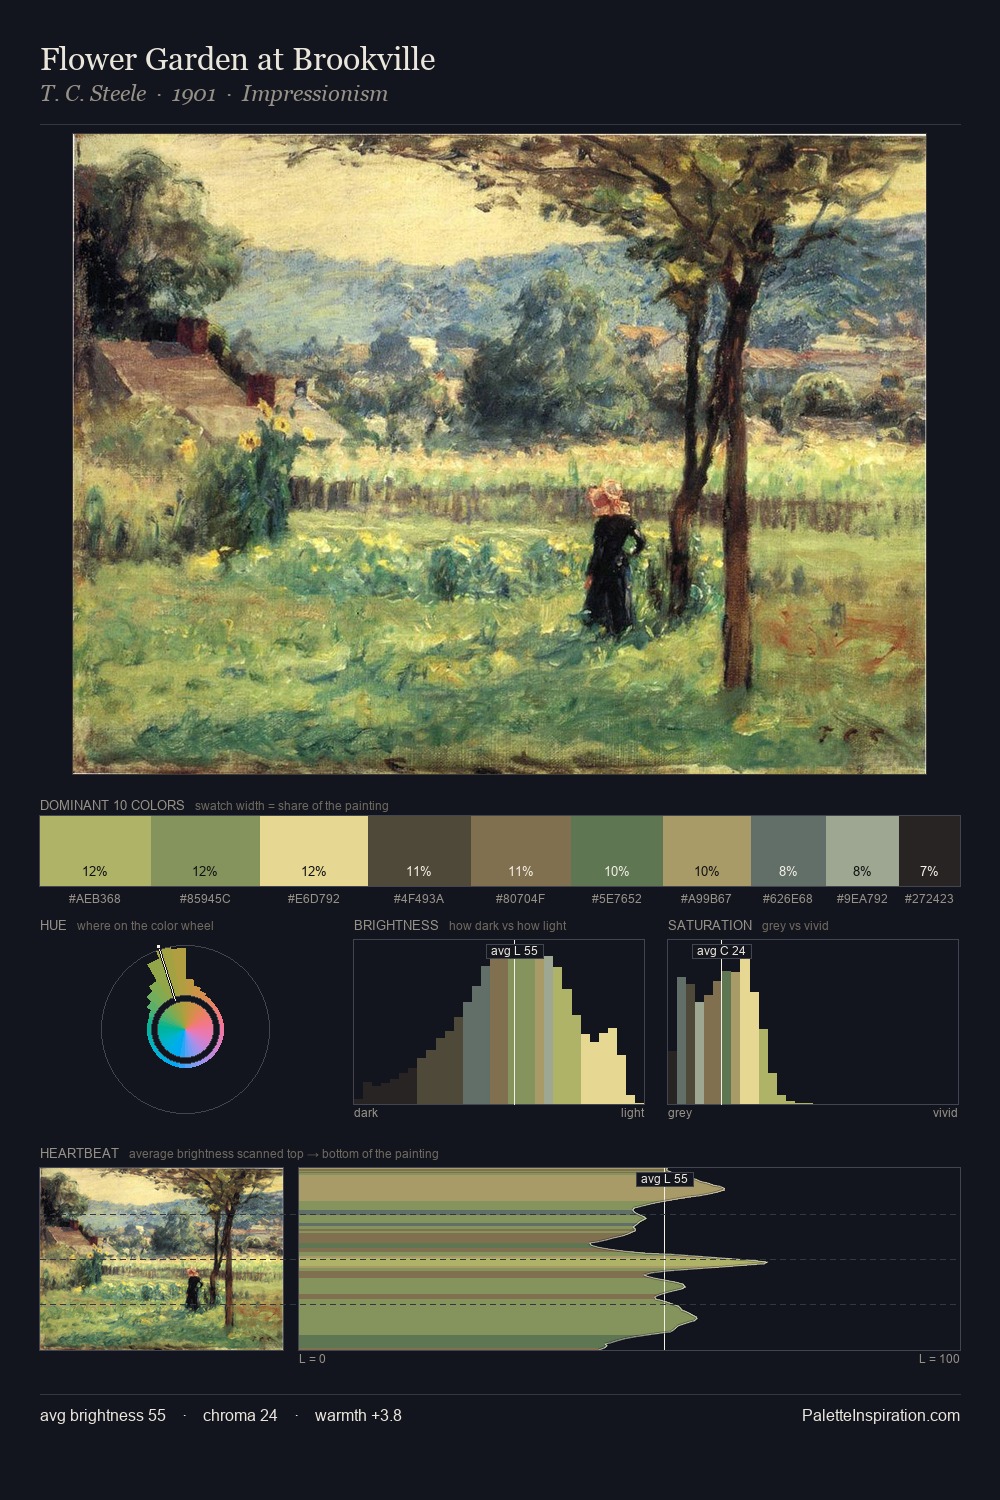Click the #85945C green swatch

pos(205,851)
